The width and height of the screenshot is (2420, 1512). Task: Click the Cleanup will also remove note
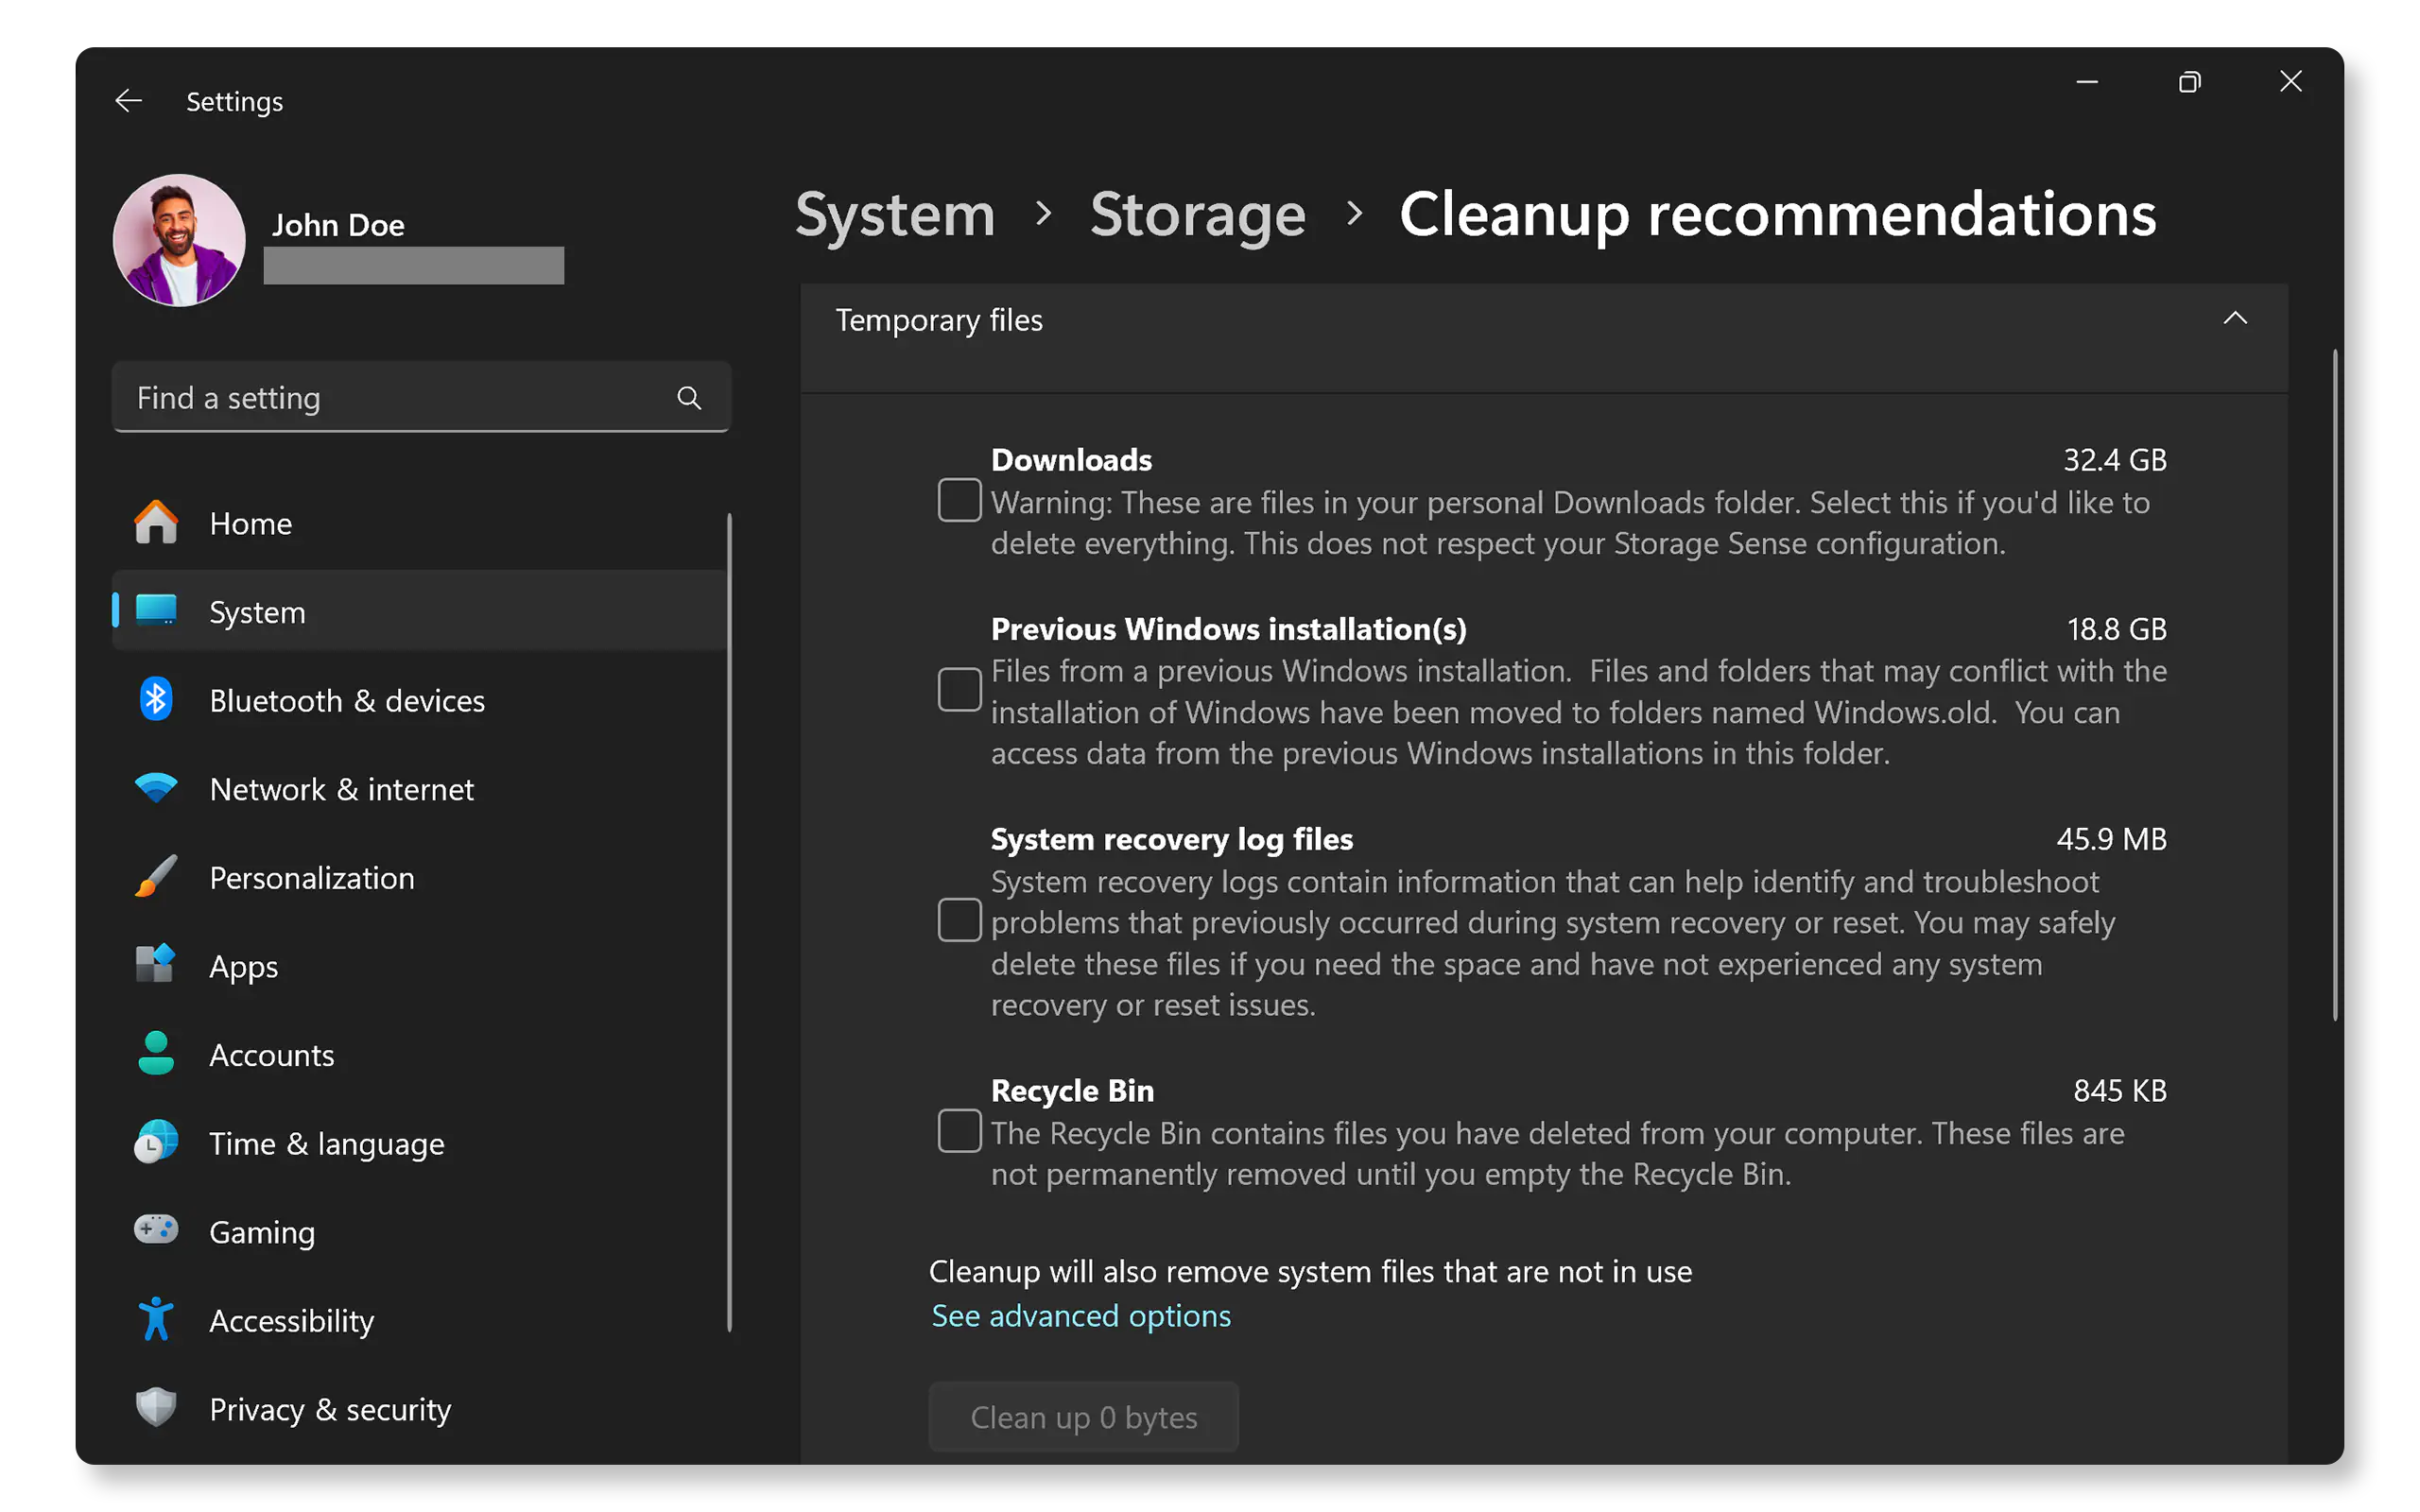(1310, 1270)
